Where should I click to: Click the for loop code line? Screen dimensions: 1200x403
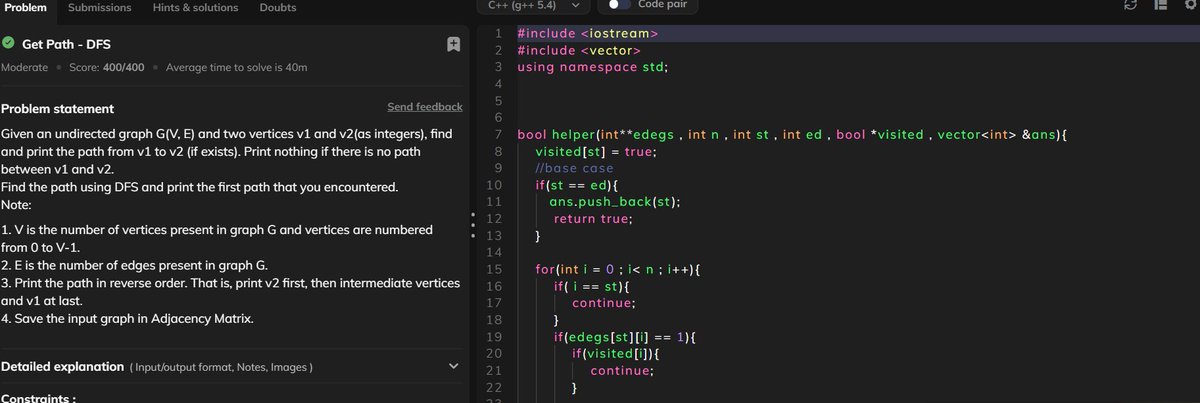(x=619, y=270)
